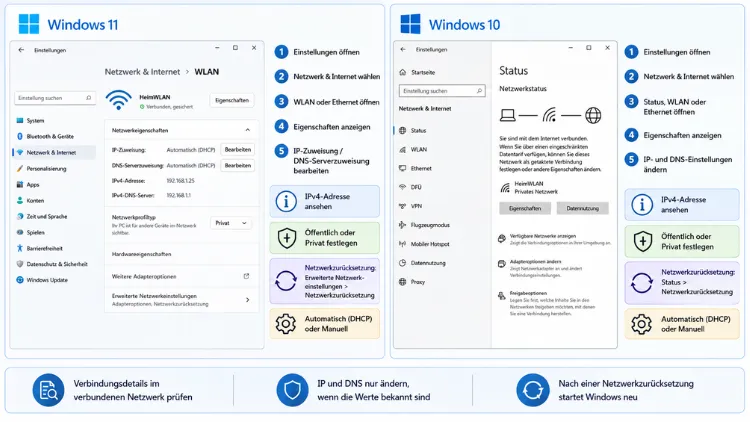The image size is (750, 422).
Task: Click the Status page title in Windows 10
Action: tap(514, 71)
